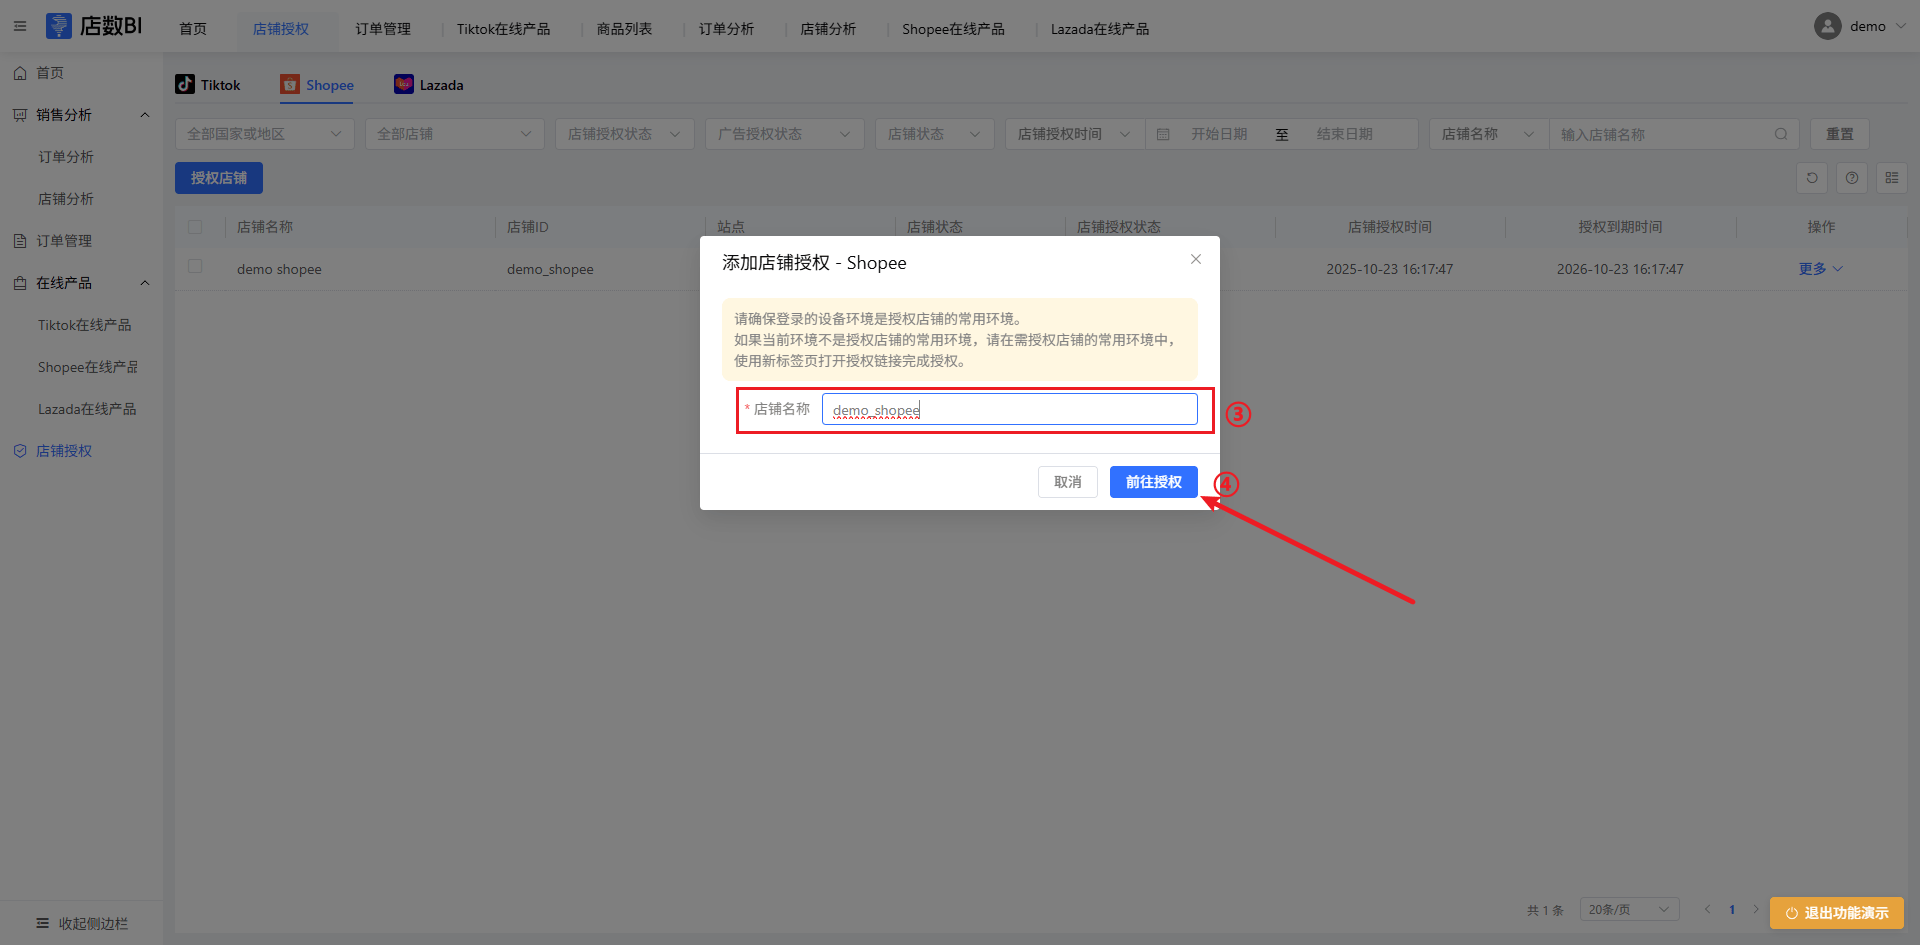Click the column settings grid icon
This screenshot has height=945, width=1920.
click(x=1892, y=178)
